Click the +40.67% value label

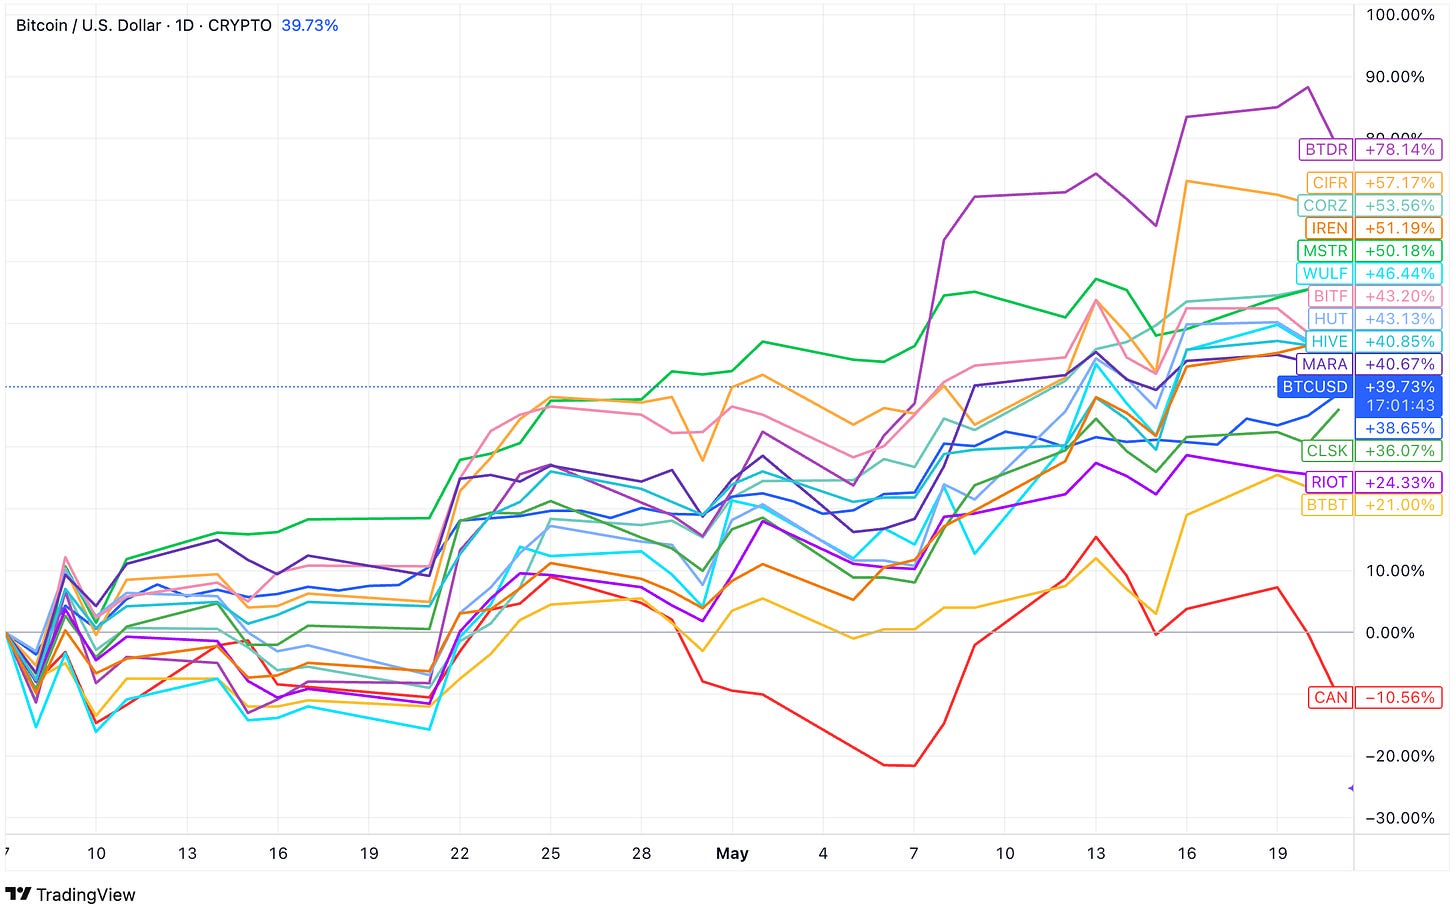click(1399, 364)
